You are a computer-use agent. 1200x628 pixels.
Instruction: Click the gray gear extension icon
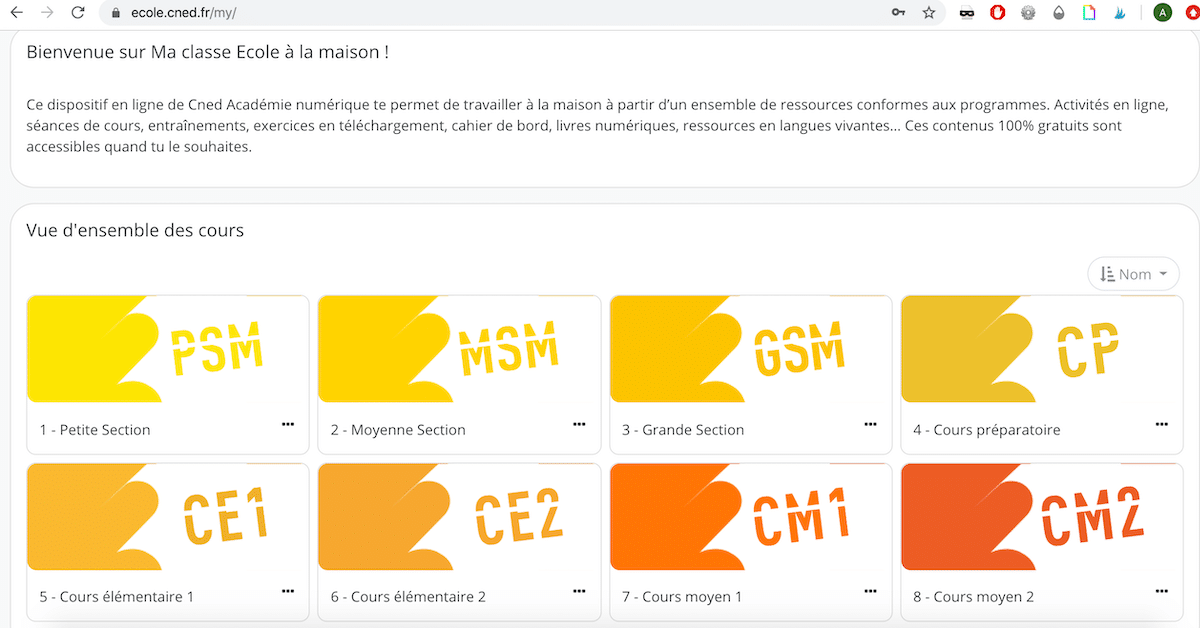pos(1027,13)
